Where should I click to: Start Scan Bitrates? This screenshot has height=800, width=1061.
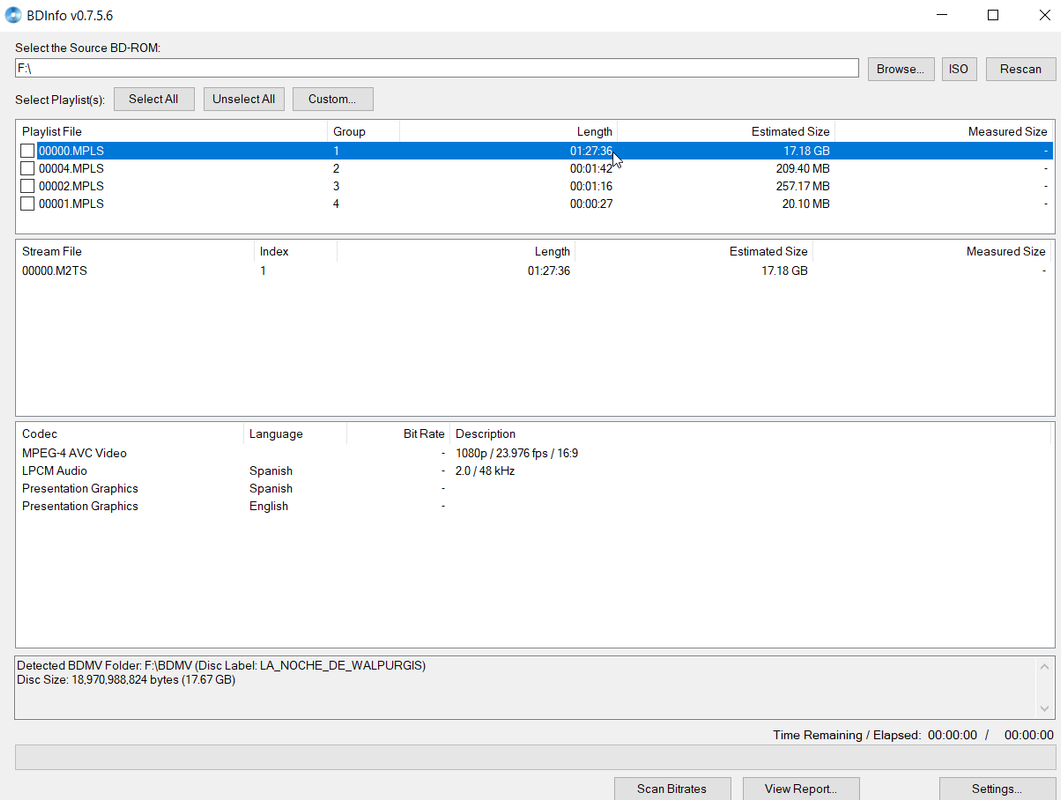672,788
